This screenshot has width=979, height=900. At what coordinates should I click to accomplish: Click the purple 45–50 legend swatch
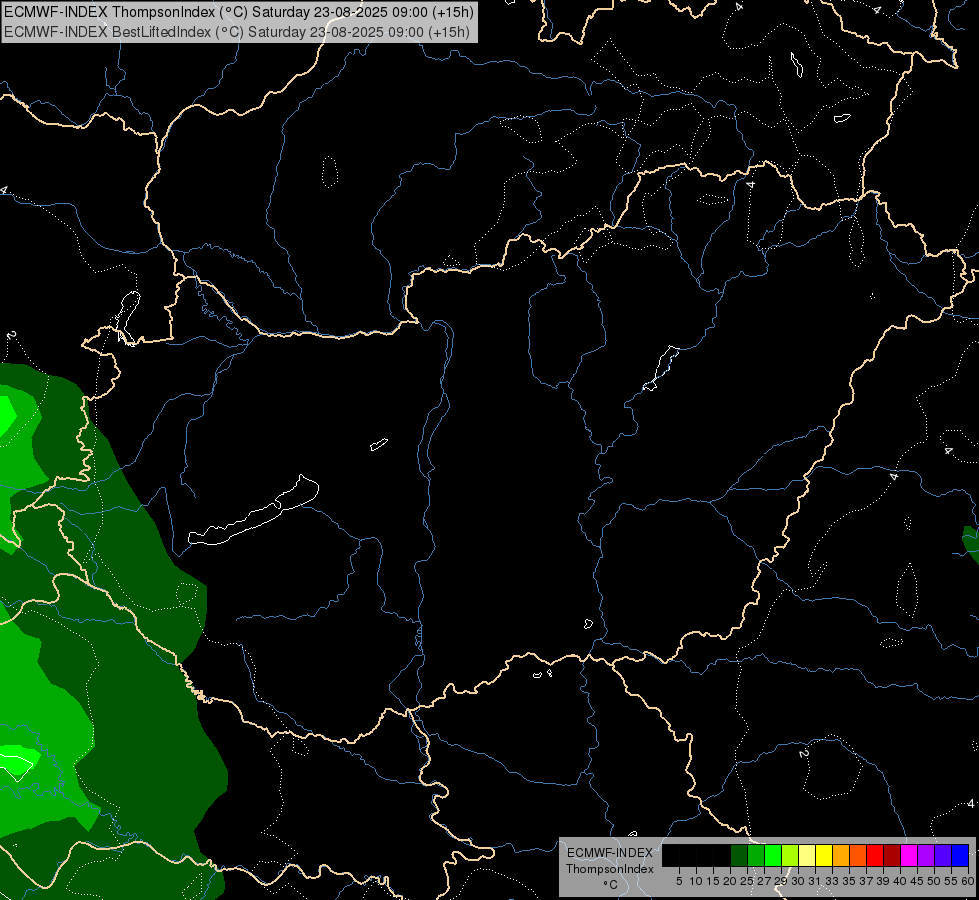(x=926, y=855)
